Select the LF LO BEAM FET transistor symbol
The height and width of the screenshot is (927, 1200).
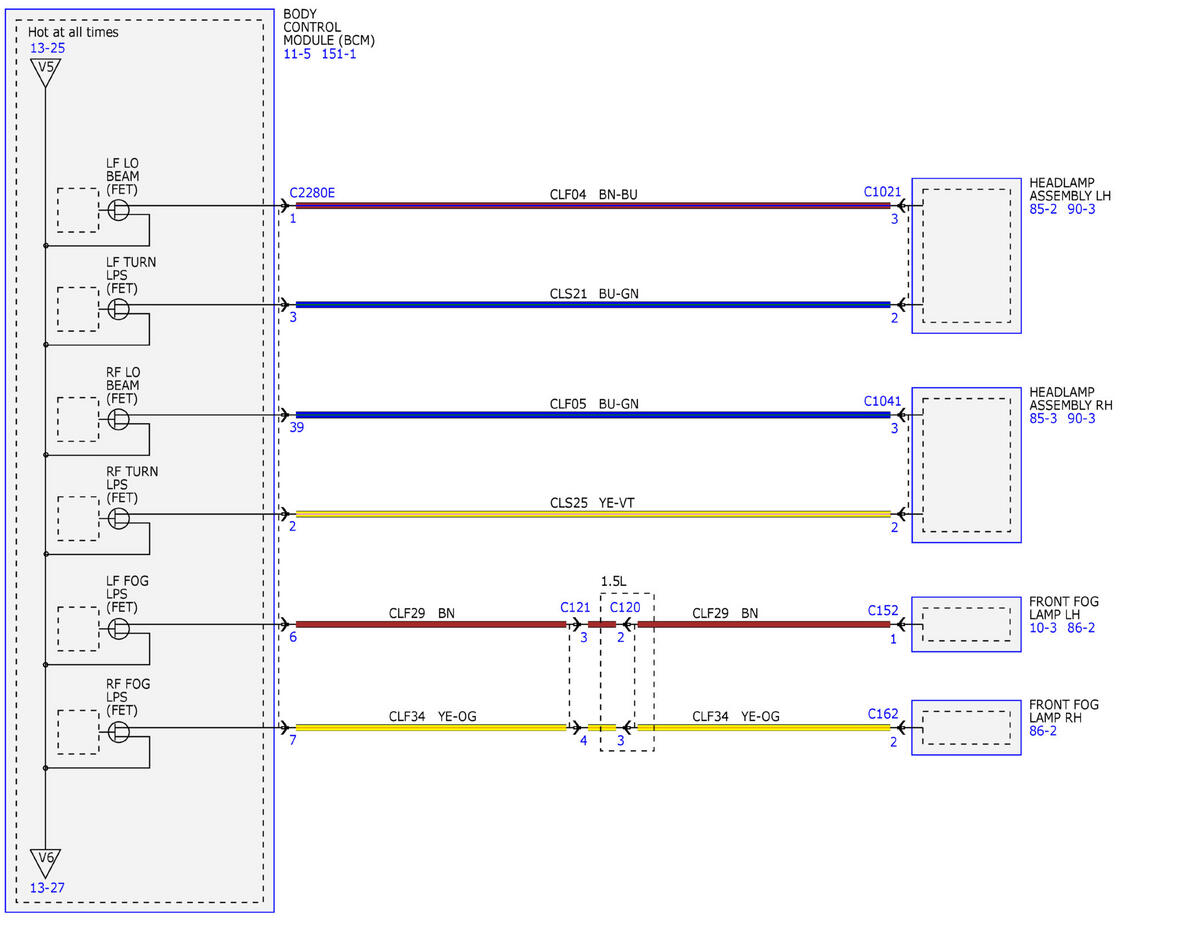[119, 209]
